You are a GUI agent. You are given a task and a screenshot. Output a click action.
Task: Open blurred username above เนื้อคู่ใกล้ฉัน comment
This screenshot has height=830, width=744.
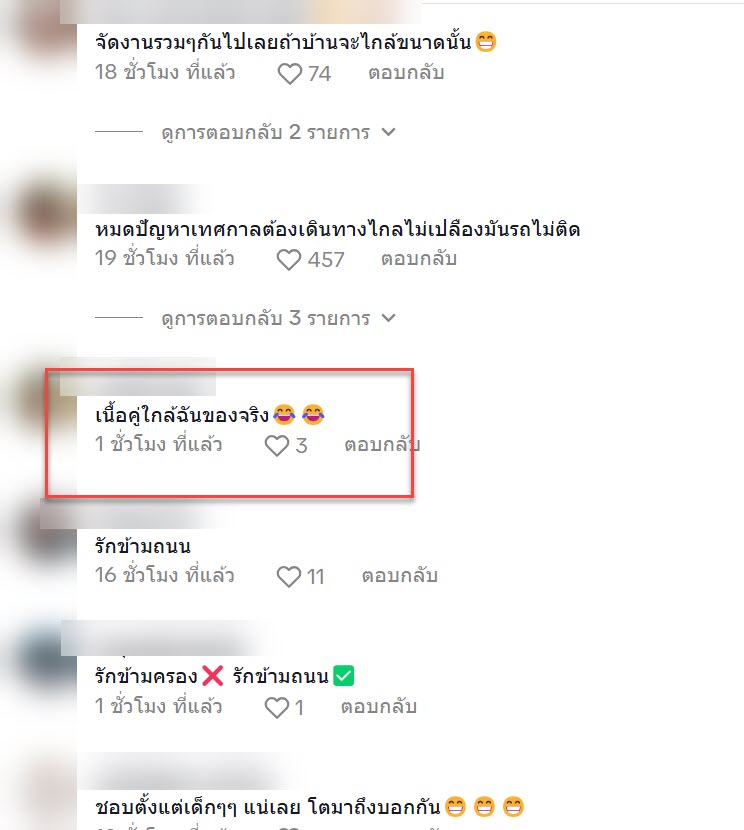(138, 377)
